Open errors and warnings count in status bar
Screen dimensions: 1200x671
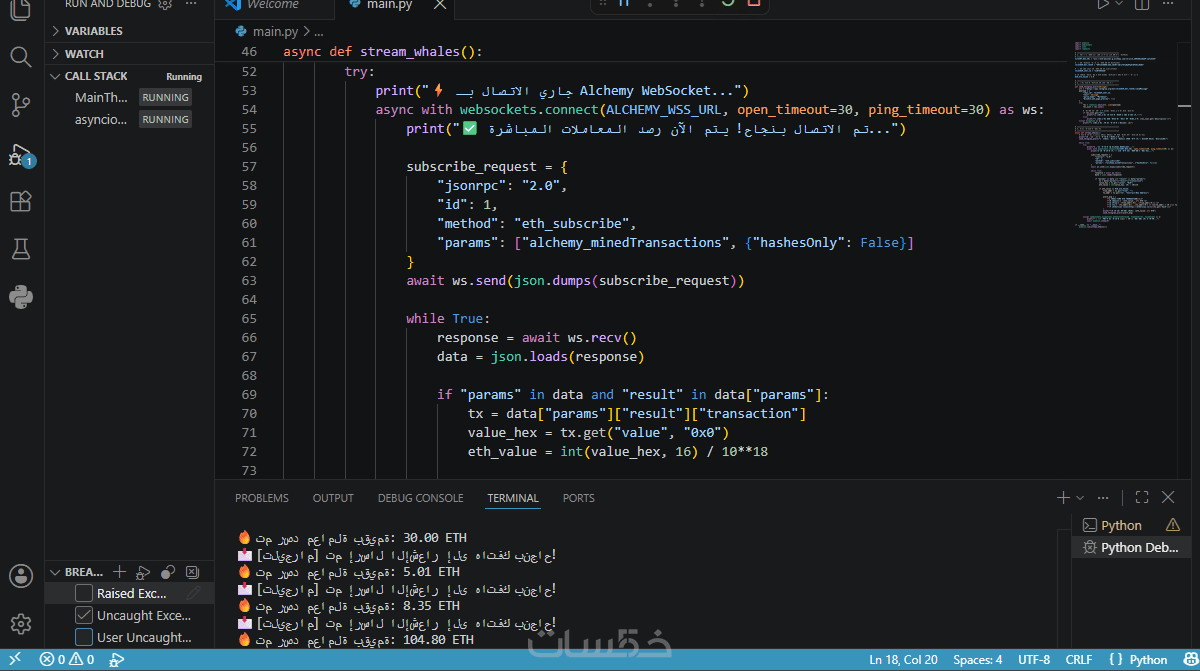pyautogui.click(x=67, y=660)
